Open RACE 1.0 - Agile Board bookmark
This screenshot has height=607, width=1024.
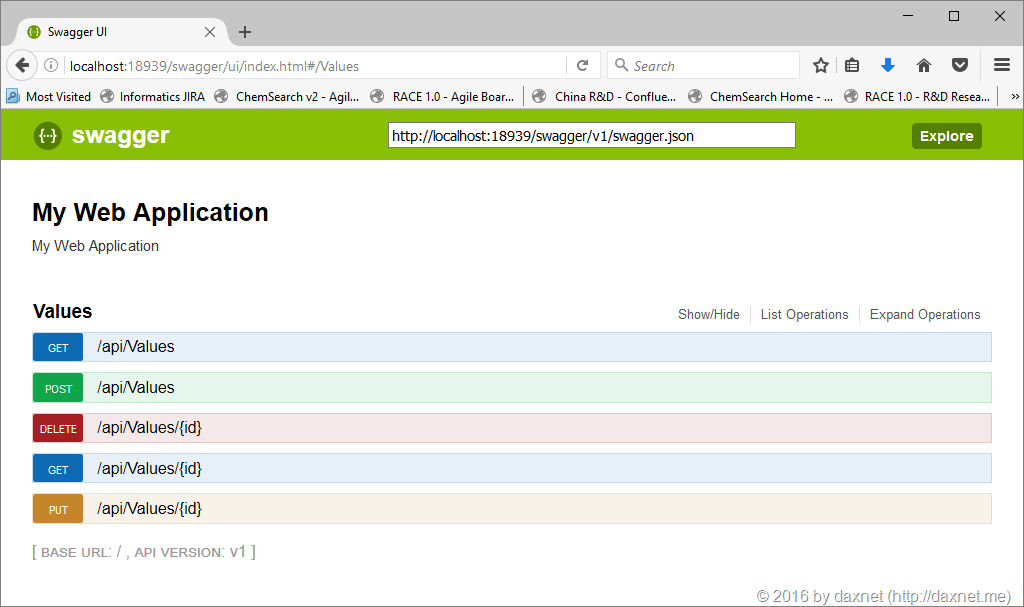pyautogui.click(x=443, y=97)
